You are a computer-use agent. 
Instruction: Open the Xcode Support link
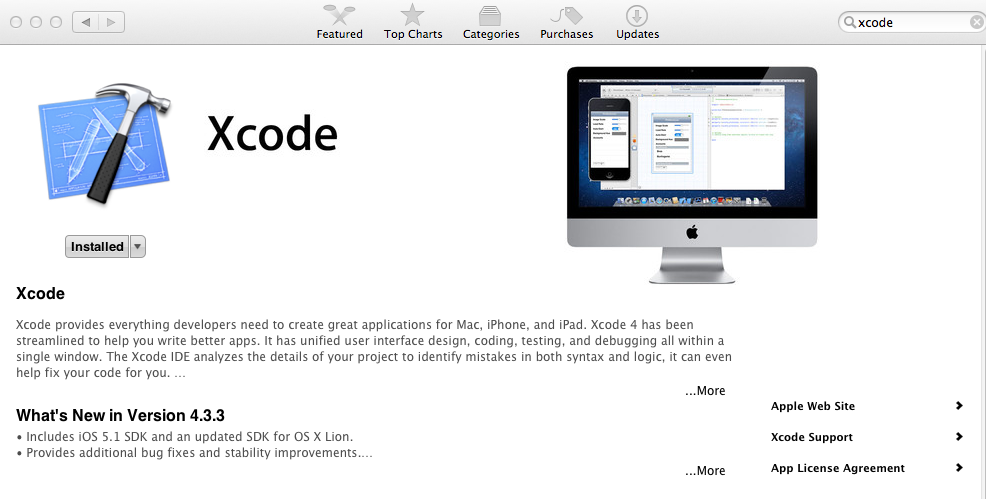812,437
